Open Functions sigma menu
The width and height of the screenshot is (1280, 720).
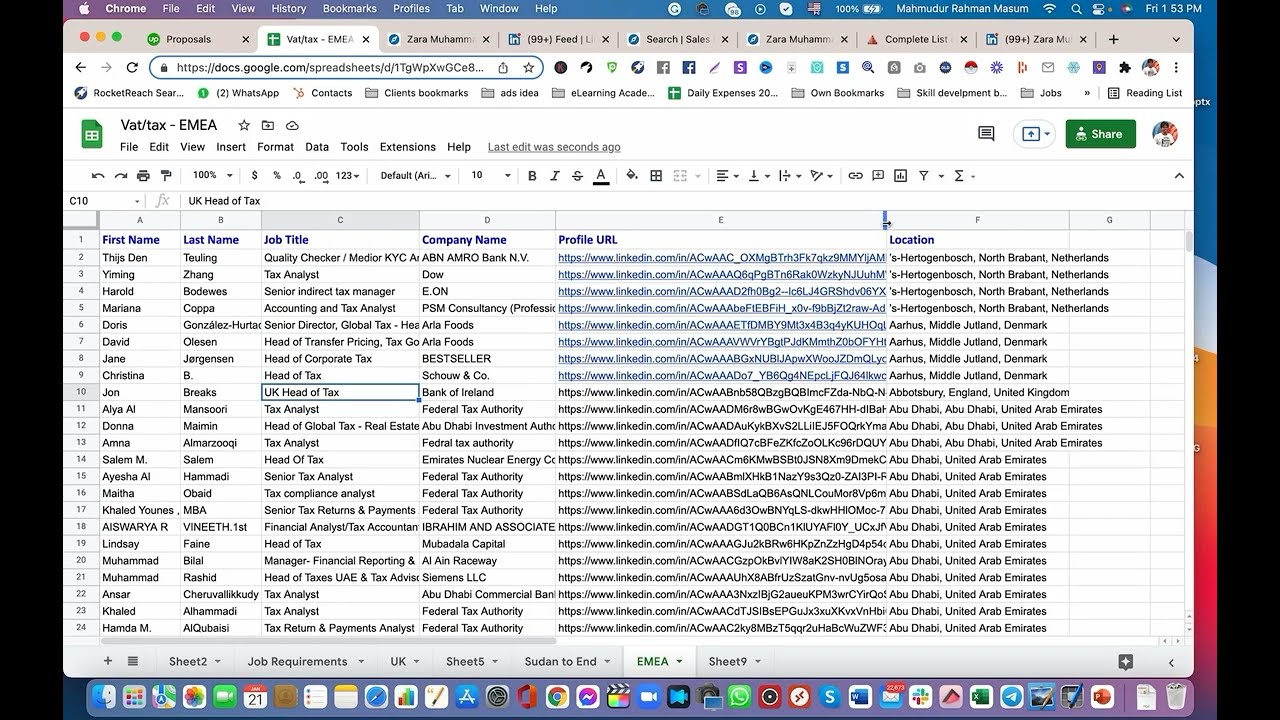pyautogui.click(x=963, y=176)
